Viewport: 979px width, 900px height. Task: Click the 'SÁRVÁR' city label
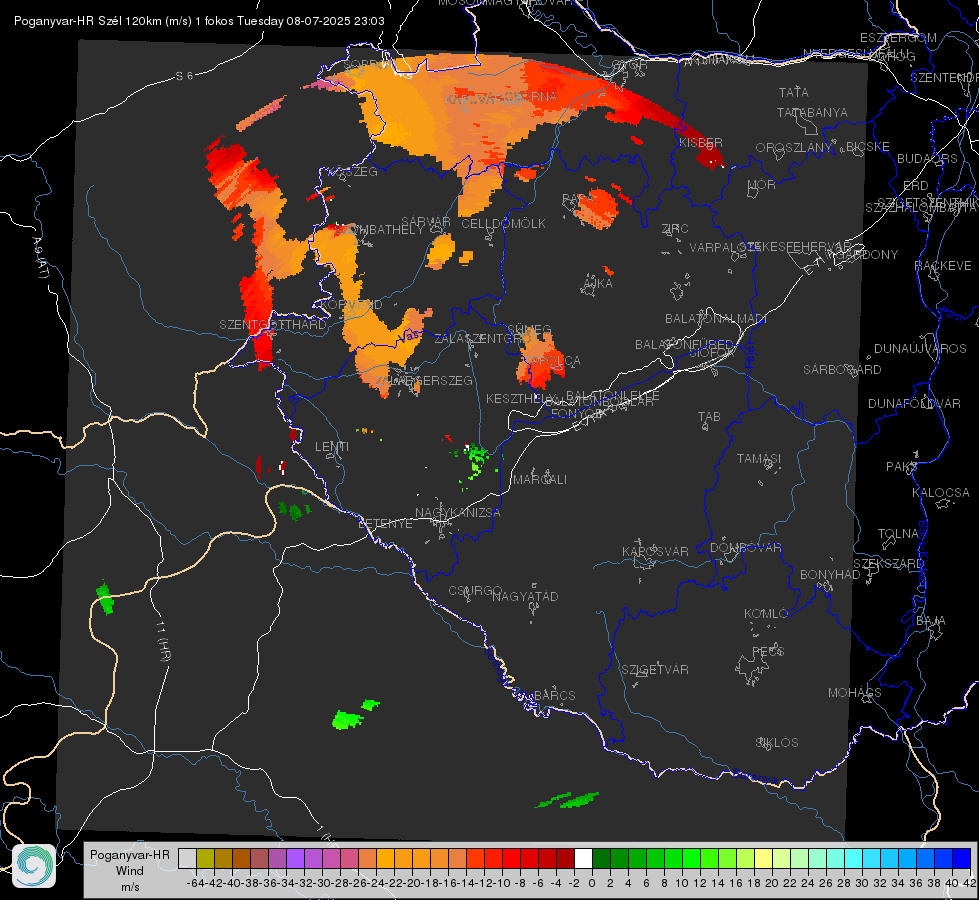pyautogui.click(x=425, y=222)
